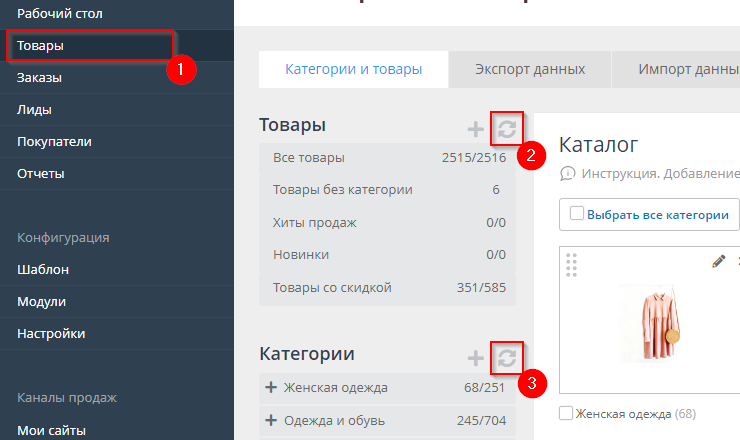Refresh the Категории counters
Image resolution: width=740 pixels, height=440 pixels.
tap(507, 357)
